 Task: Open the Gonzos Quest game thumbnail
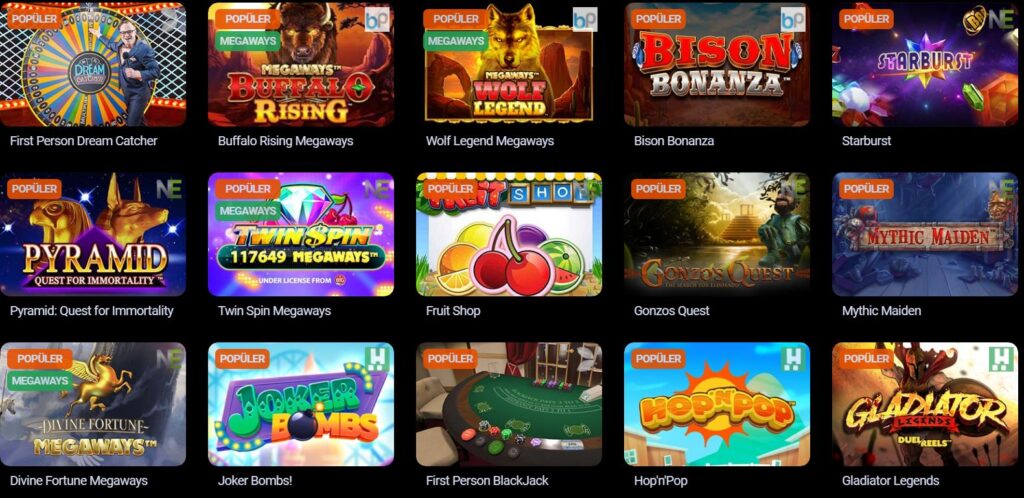(716, 234)
